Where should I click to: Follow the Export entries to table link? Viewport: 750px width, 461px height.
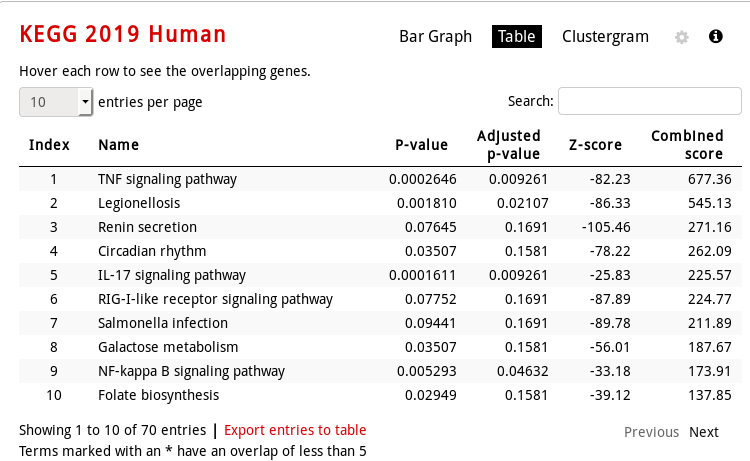pos(295,430)
